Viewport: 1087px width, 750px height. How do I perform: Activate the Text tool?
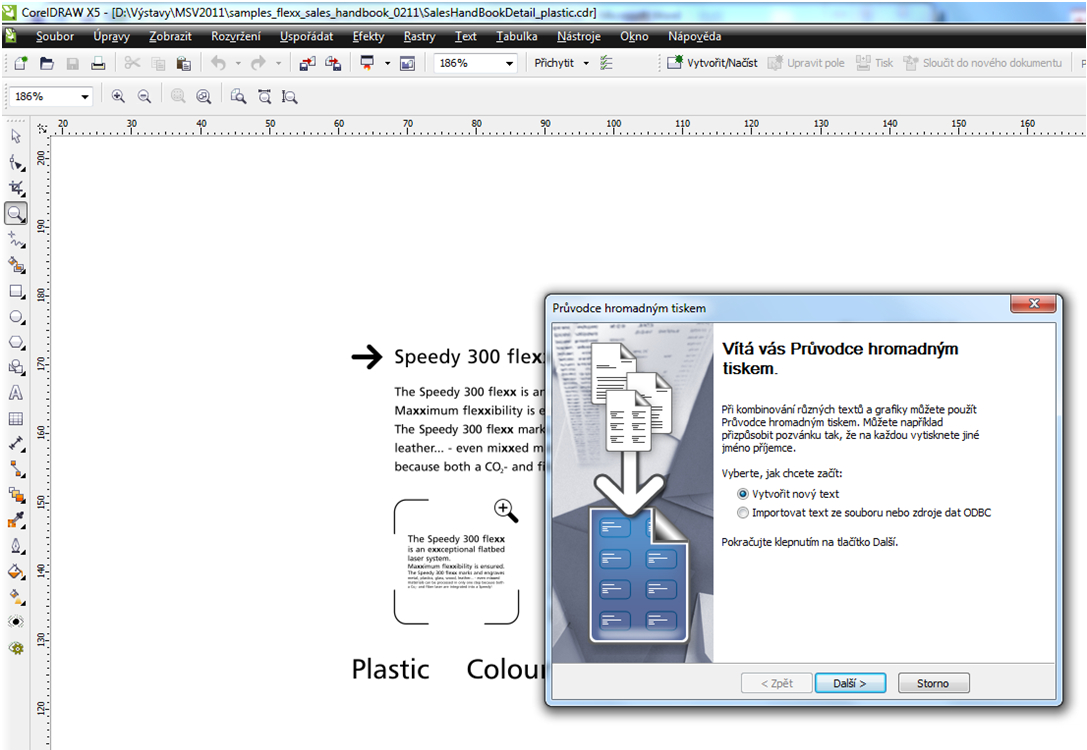point(16,393)
